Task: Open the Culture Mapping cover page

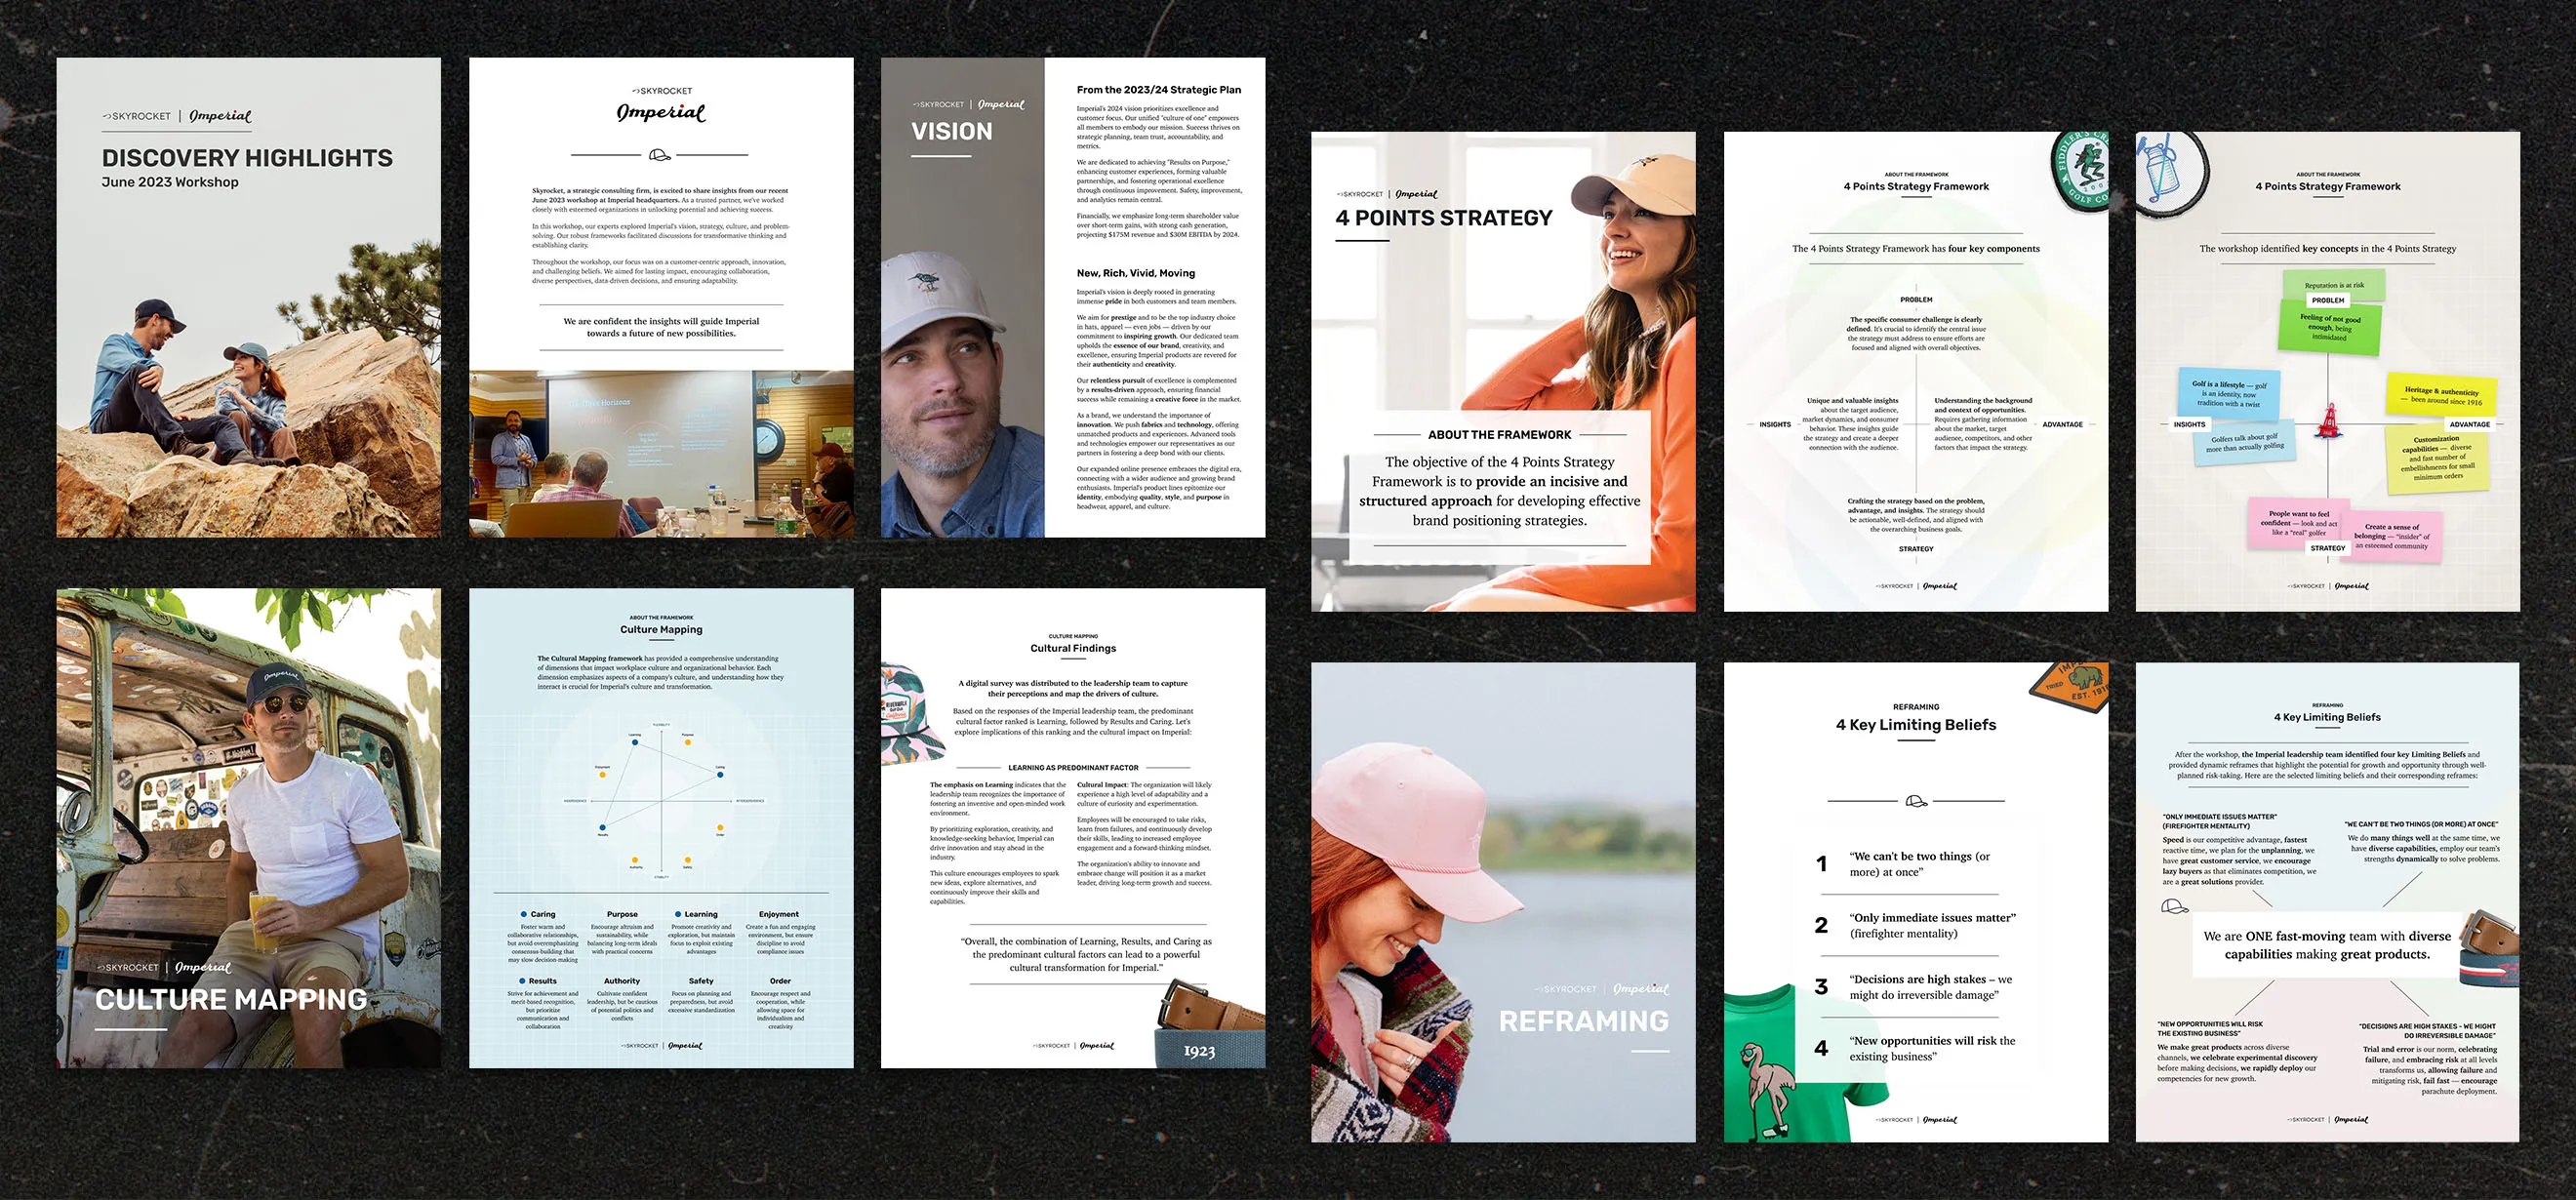Action: pyautogui.click(x=248, y=828)
